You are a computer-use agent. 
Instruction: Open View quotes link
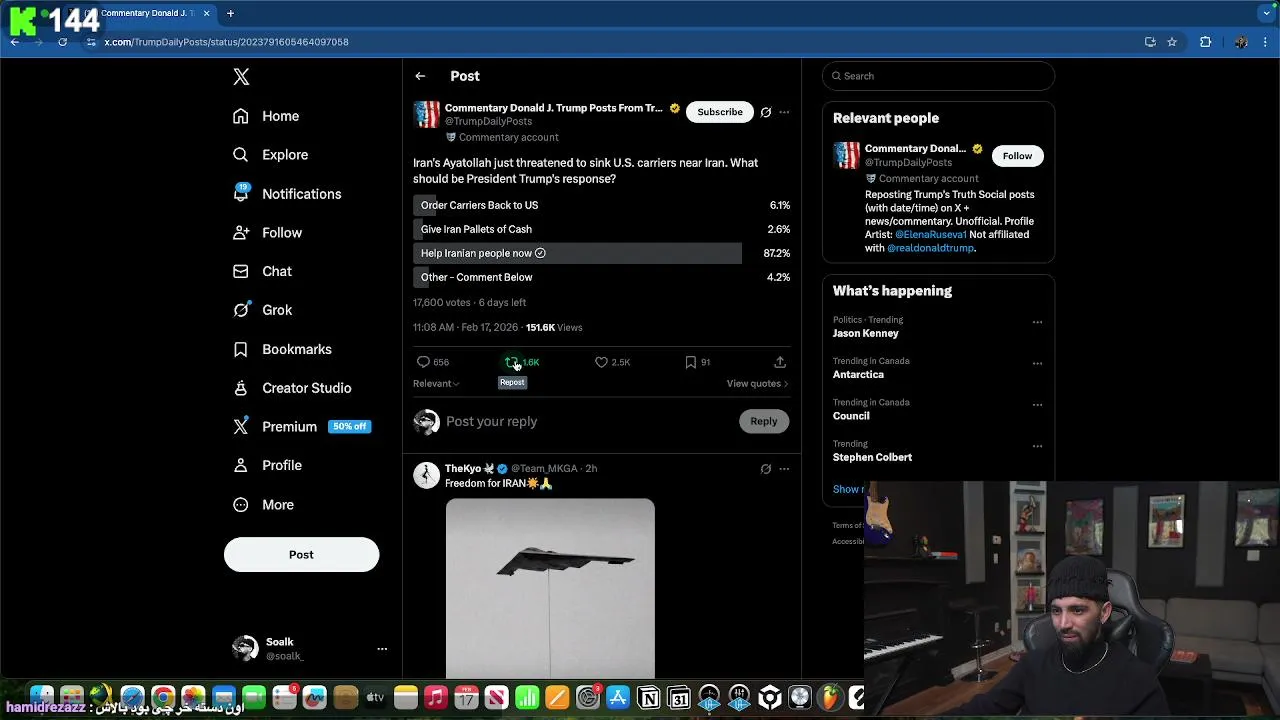[x=757, y=384]
